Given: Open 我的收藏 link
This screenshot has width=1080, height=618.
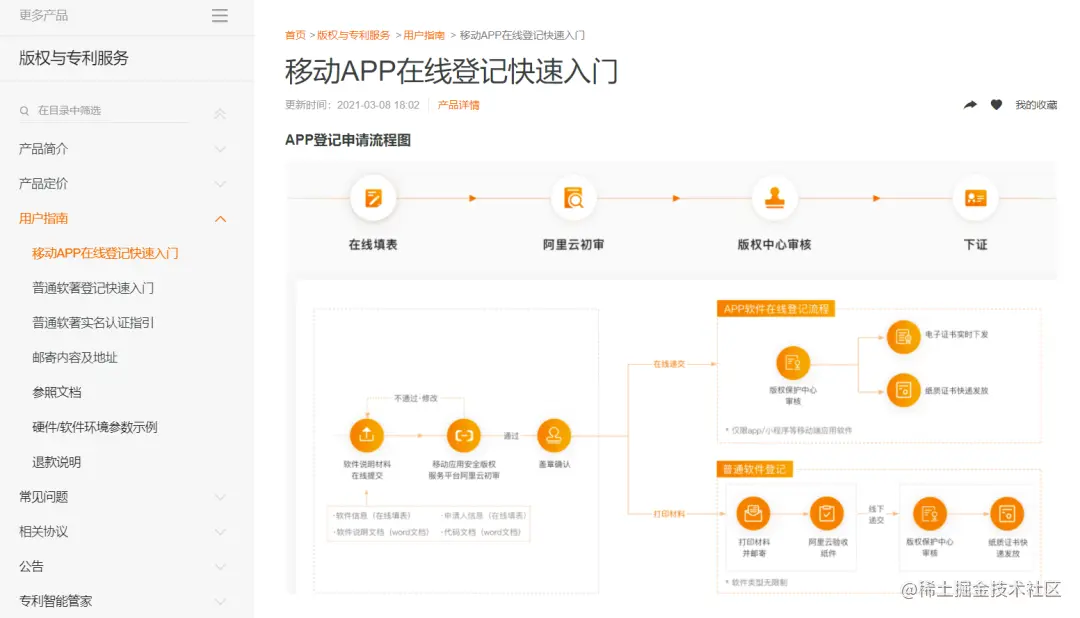Looking at the screenshot, I should (x=1036, y=105).
